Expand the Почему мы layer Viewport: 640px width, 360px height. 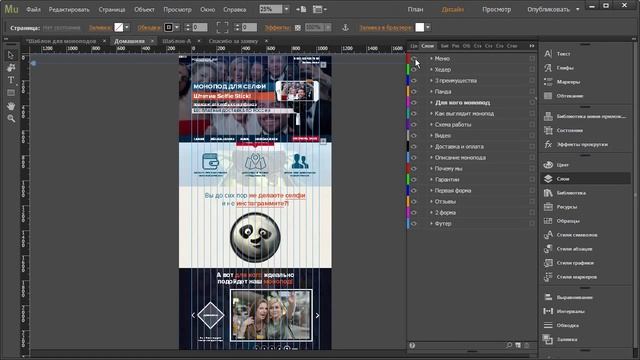coord(431,169)
